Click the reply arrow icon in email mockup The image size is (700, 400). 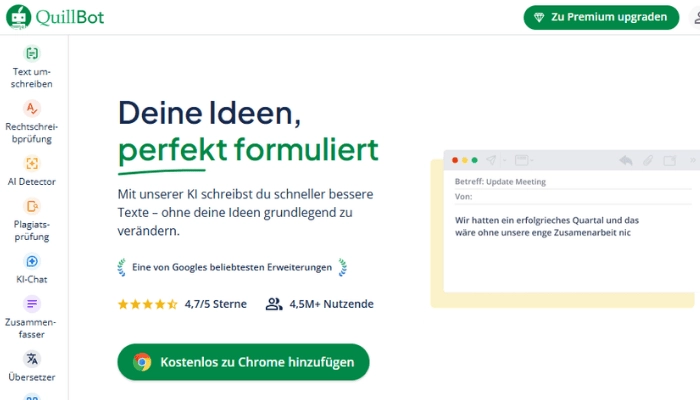tap(626, 160)
